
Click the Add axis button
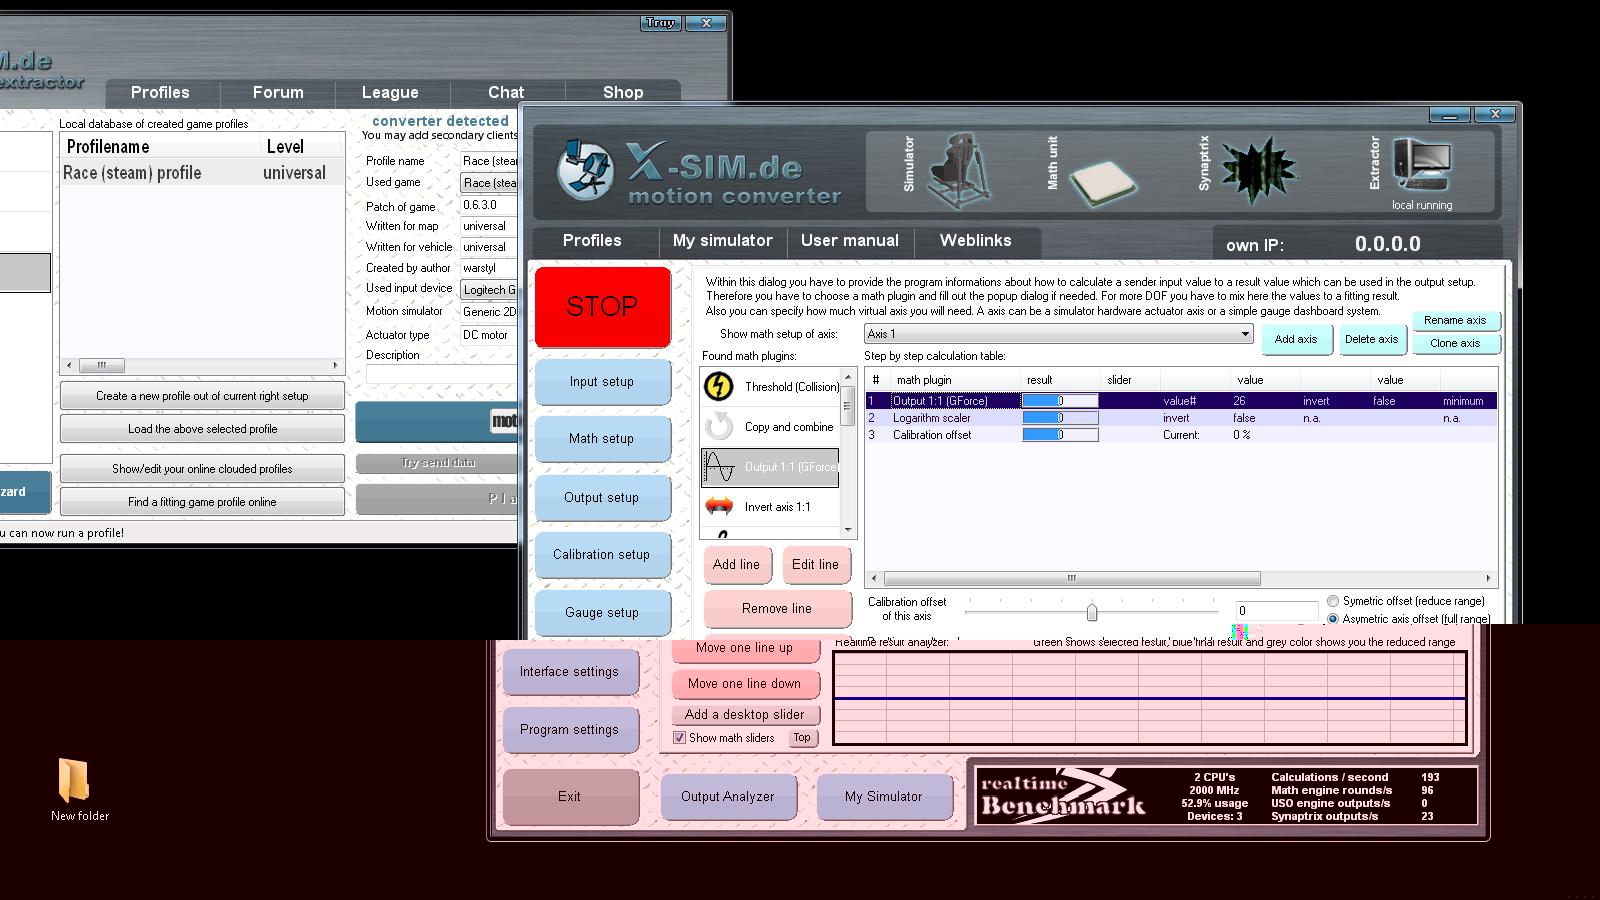click(1295, 340)
